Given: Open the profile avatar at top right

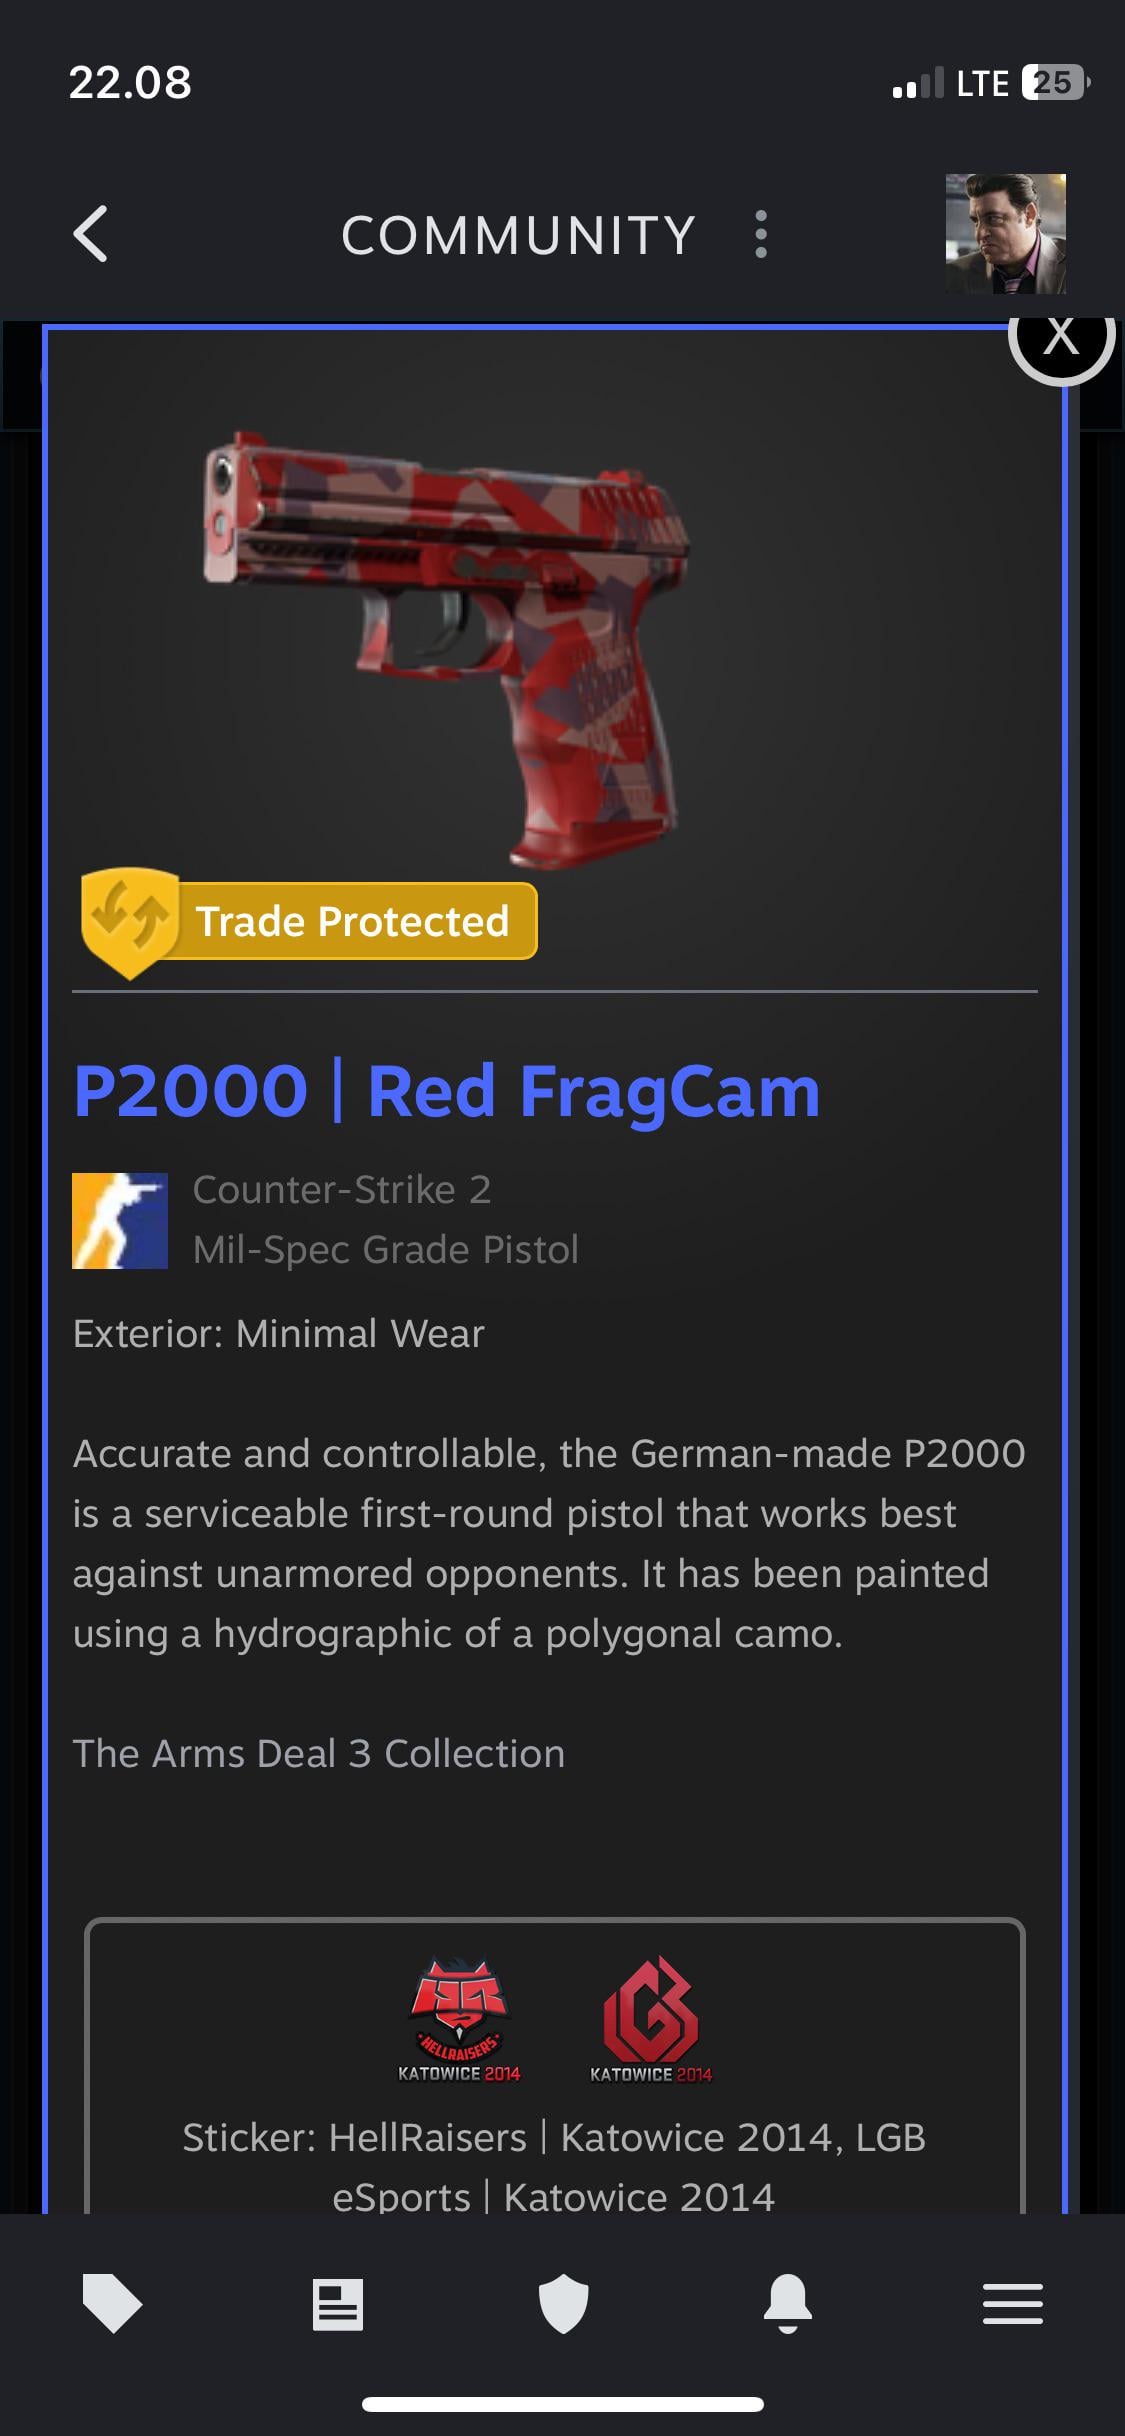Looking at the screenshot, I should (1005, 234).
